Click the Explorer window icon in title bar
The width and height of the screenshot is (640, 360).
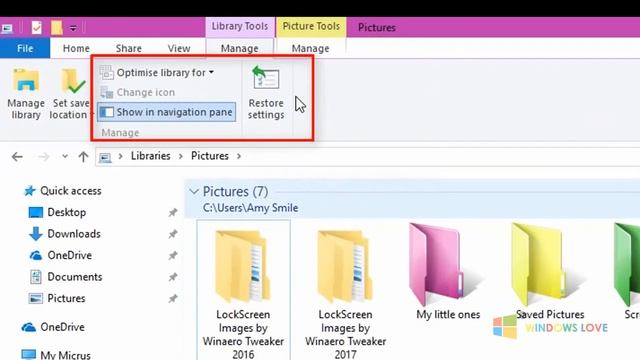tap(7, 28)
